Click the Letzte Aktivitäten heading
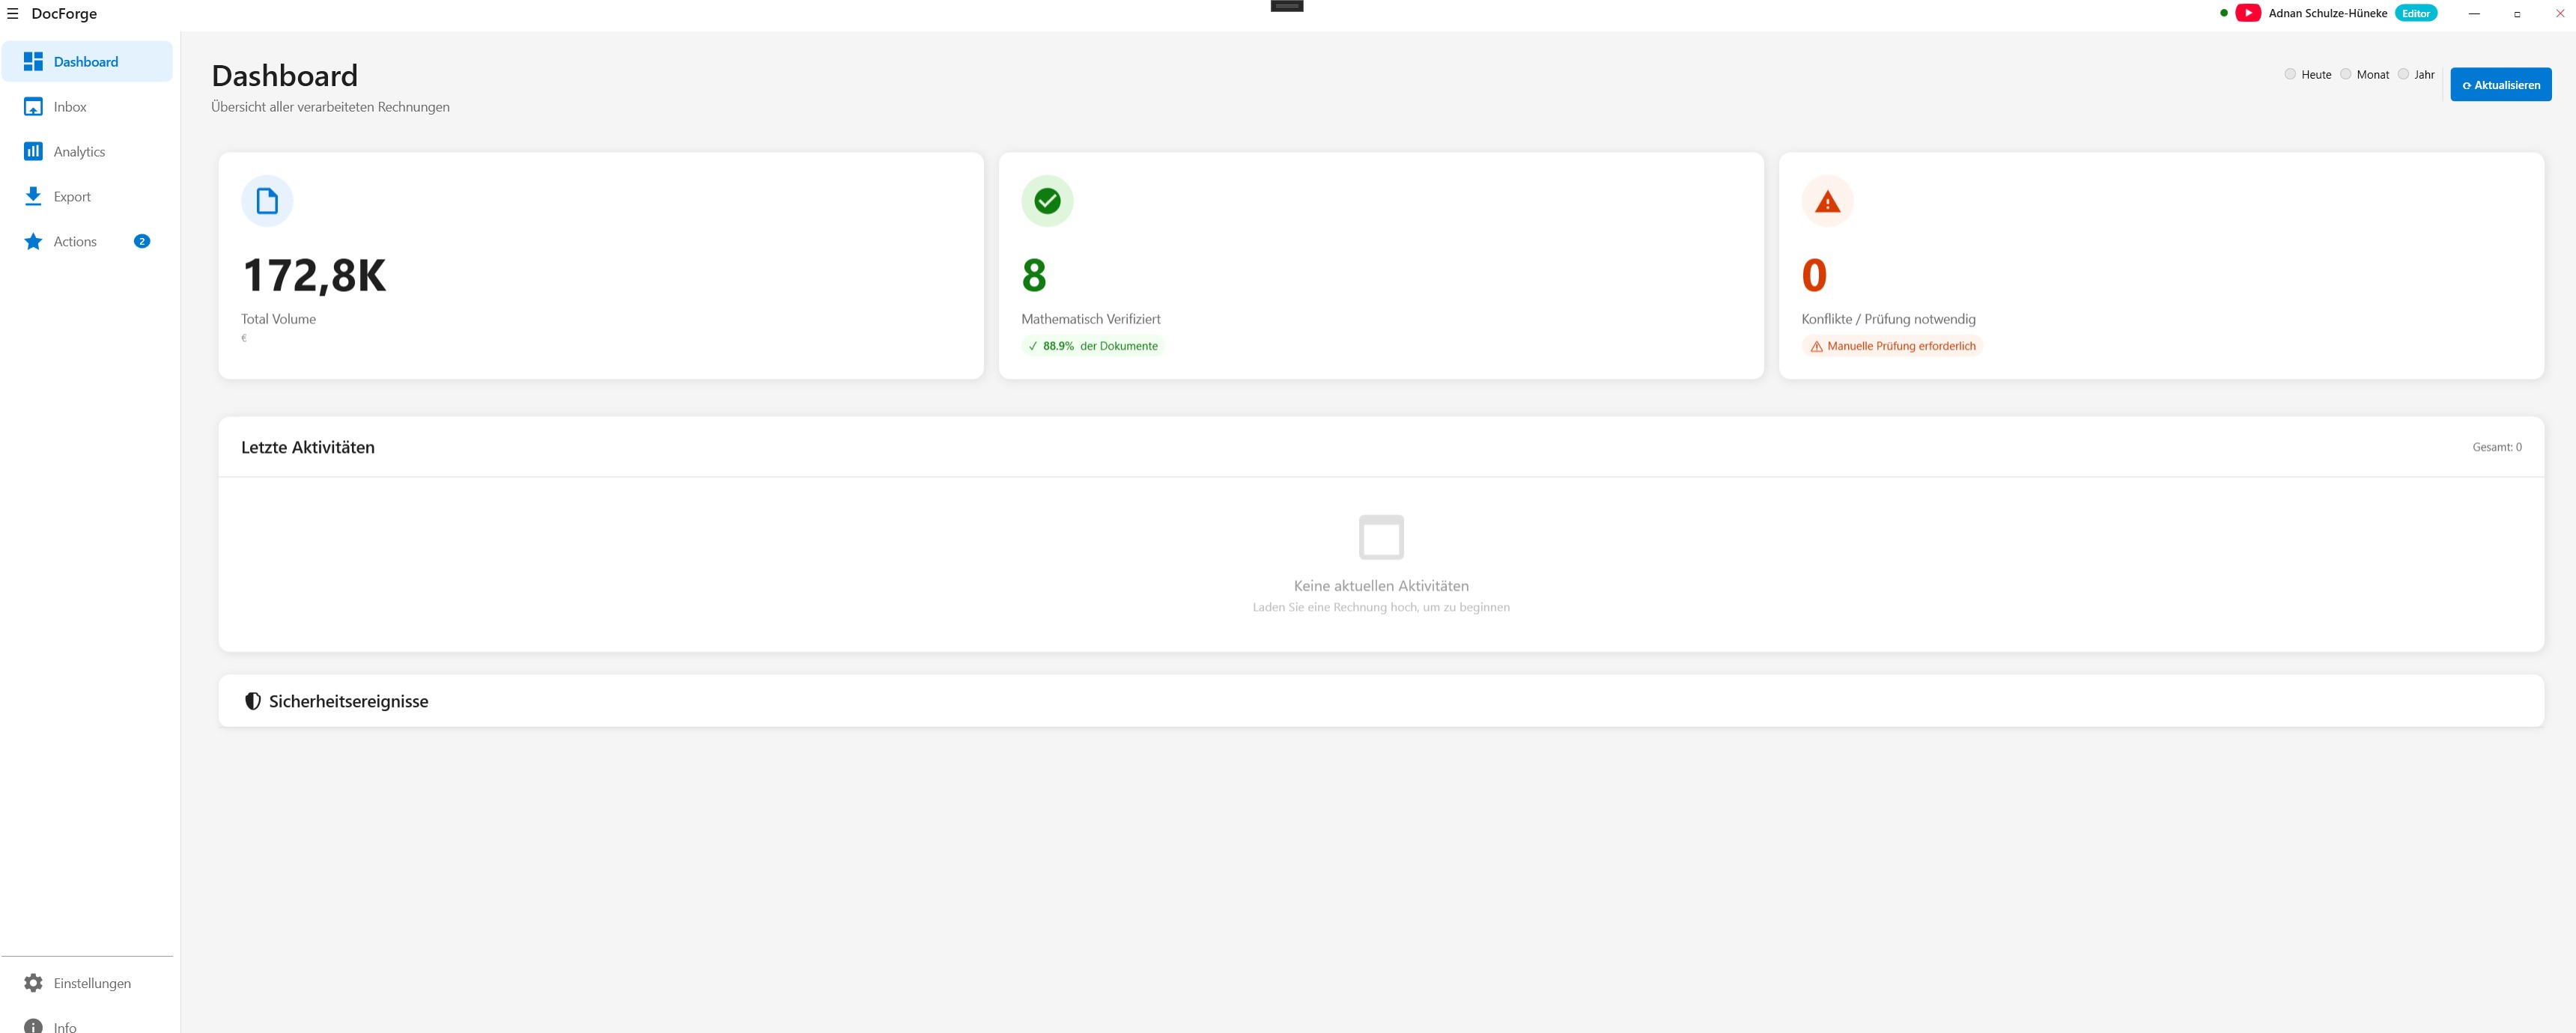 tap(308, 447)
